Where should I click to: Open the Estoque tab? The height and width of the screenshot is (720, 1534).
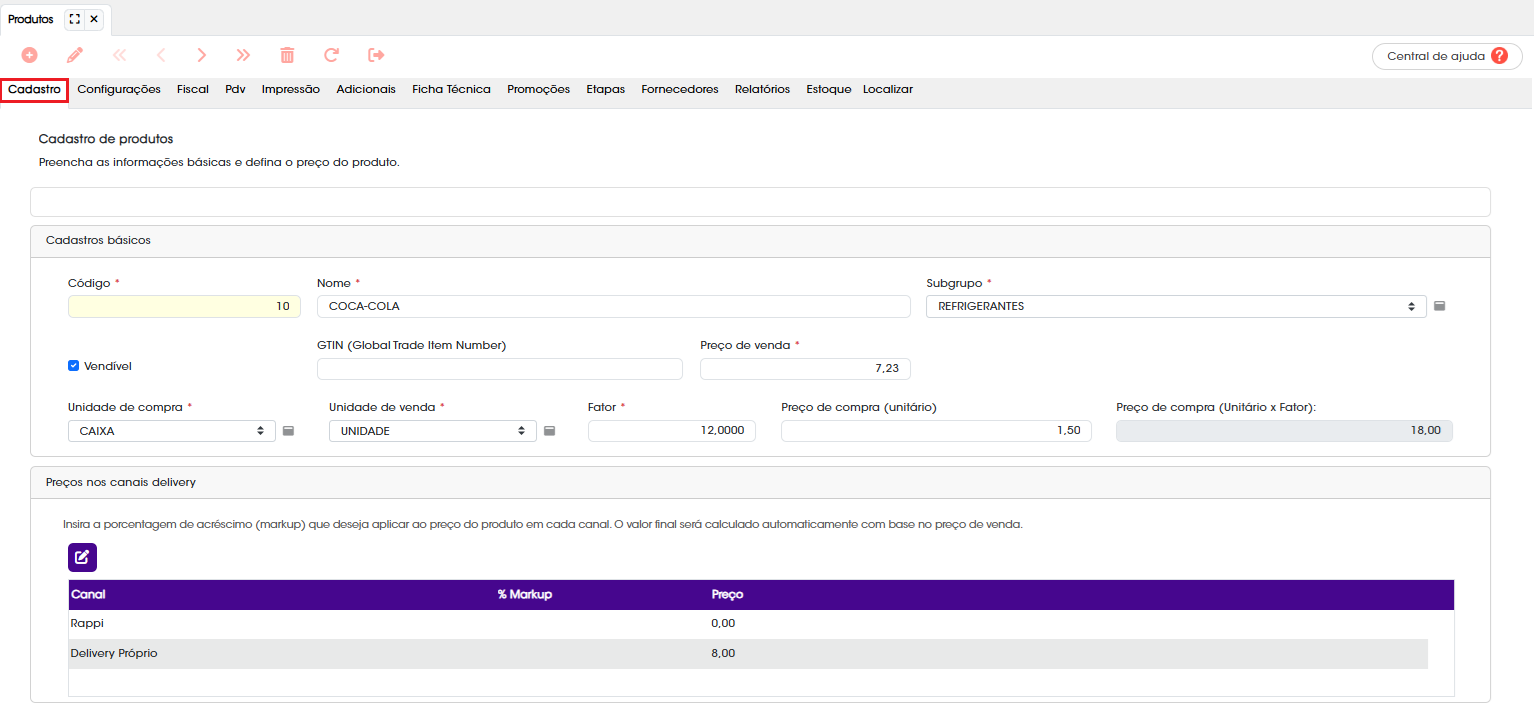(x=829, y=90)
